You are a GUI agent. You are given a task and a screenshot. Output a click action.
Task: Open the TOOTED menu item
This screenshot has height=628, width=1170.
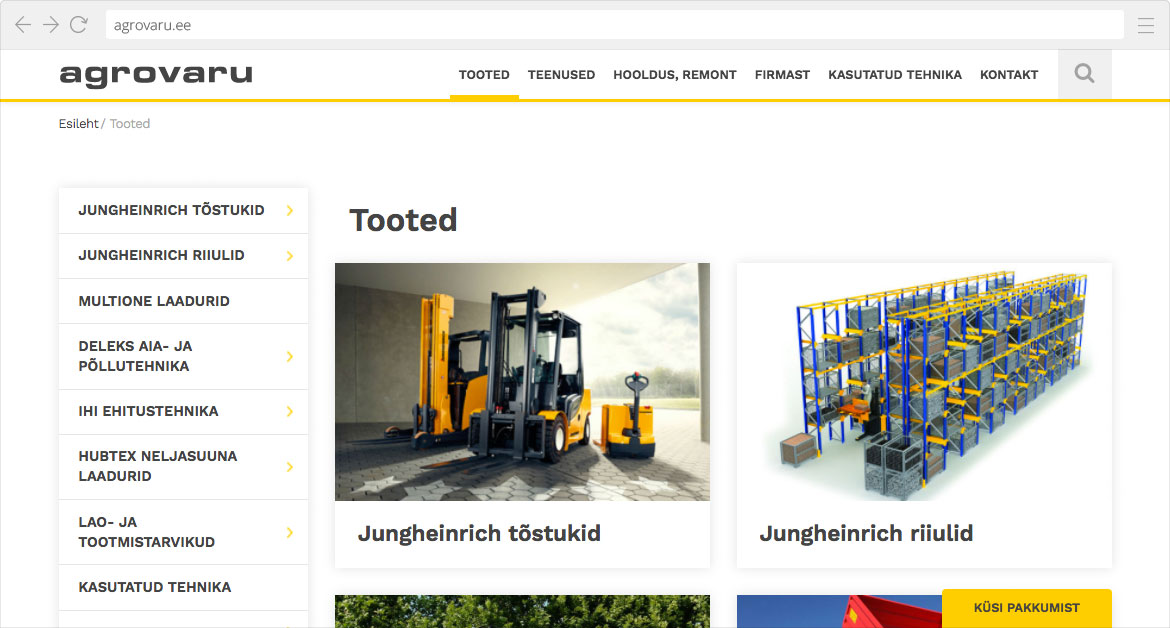point(484,75)
